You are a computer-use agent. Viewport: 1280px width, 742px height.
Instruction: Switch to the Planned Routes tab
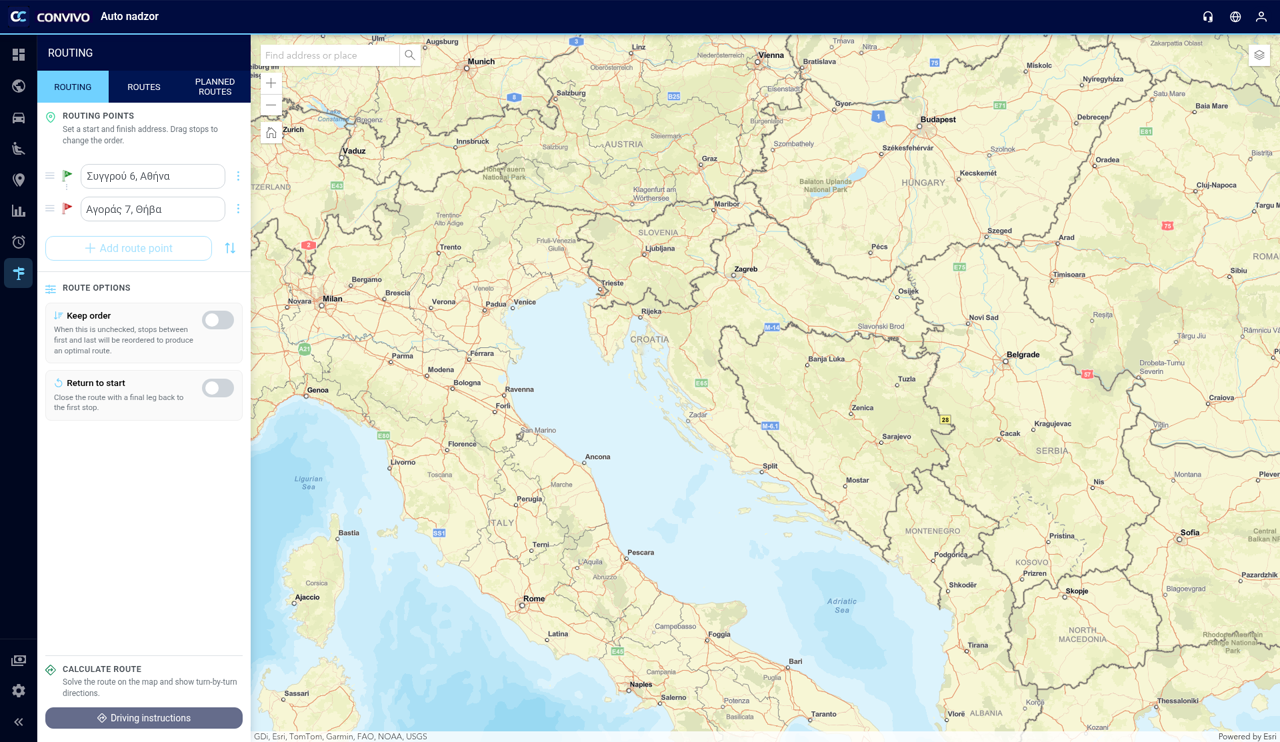pyautogui.click(x=215, y=87)
